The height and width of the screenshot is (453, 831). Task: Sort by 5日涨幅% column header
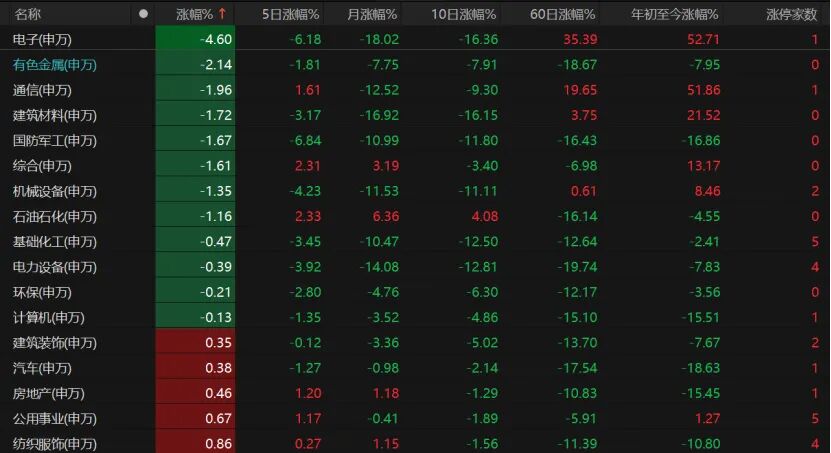click(x=290, y=14)
